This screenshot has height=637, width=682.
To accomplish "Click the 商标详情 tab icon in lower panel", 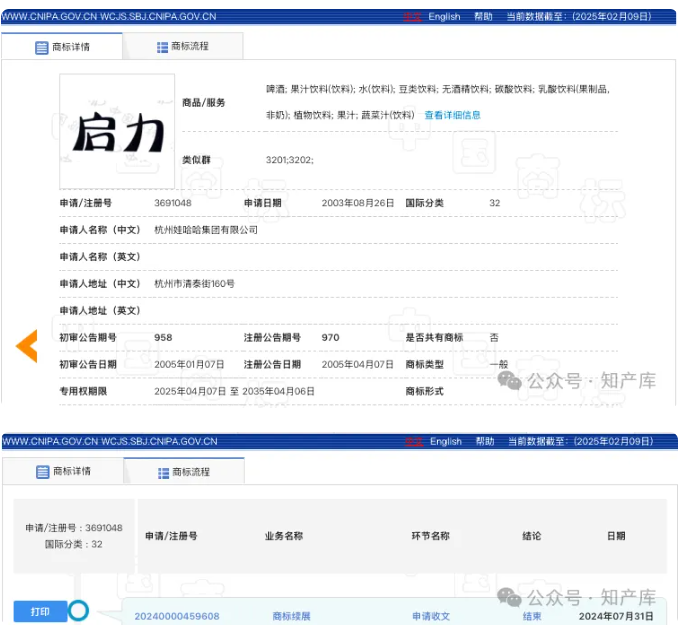I will coord(42,471).
